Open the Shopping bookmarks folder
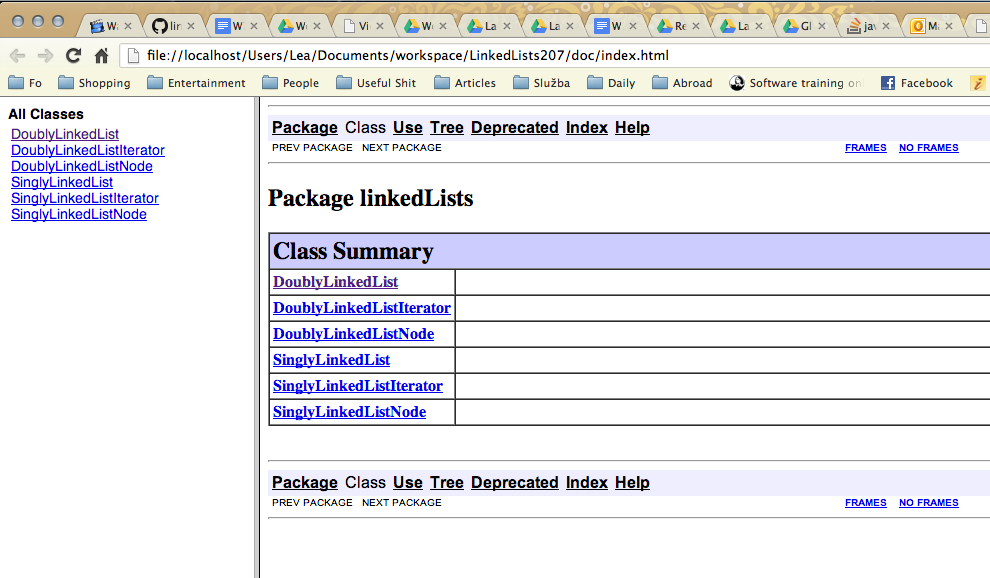 (x=94, y=83)
